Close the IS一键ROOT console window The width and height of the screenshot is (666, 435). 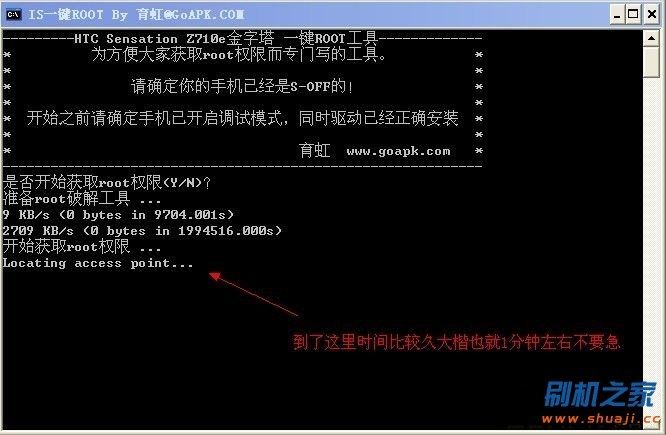[652, 15]
